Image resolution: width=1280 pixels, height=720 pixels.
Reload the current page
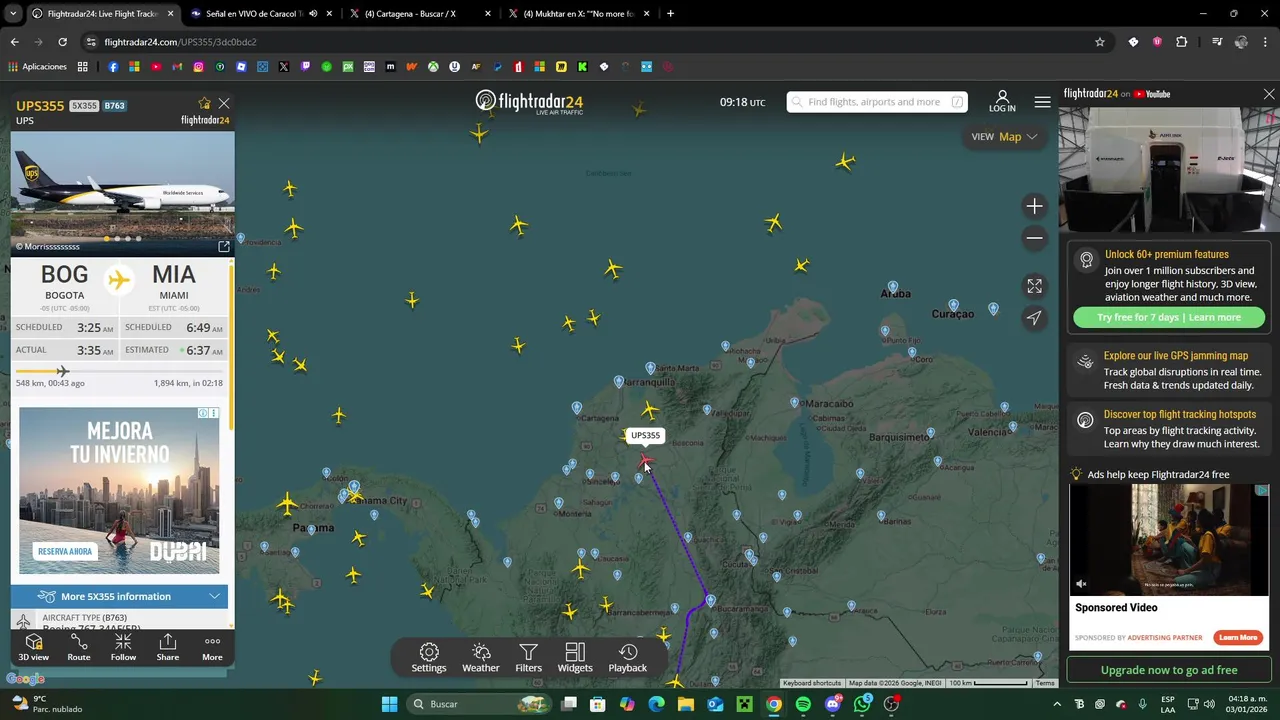tap(62, 42)
